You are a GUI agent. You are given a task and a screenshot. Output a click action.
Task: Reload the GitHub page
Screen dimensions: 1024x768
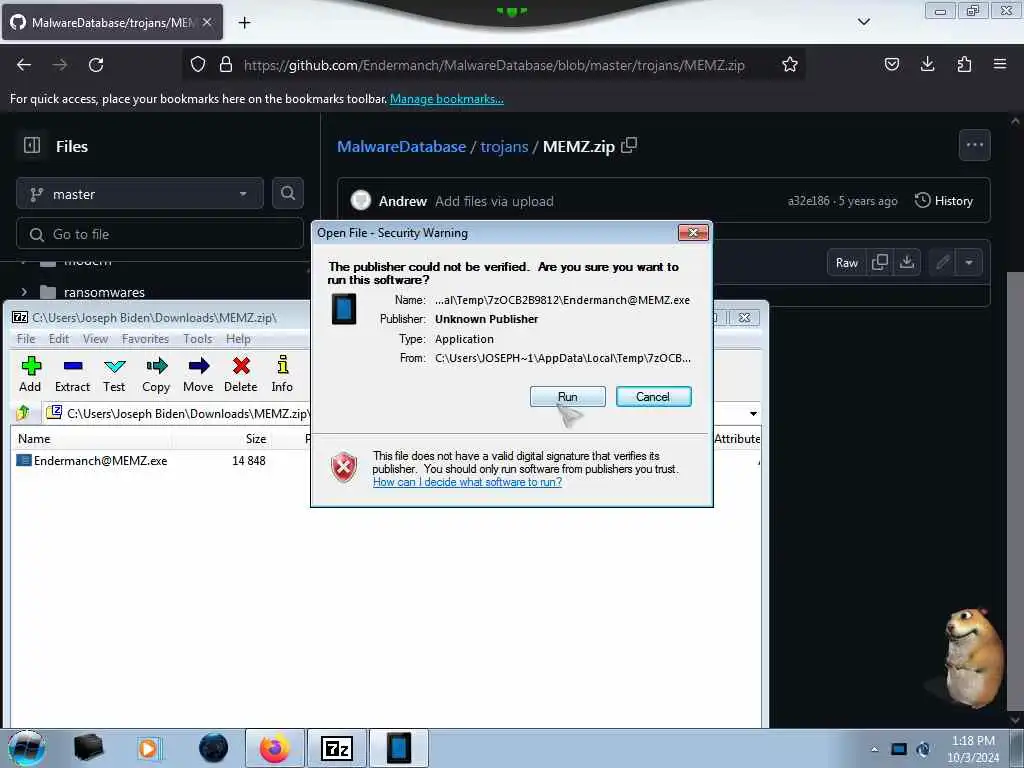pyautogui.click(x=96, y=65)
